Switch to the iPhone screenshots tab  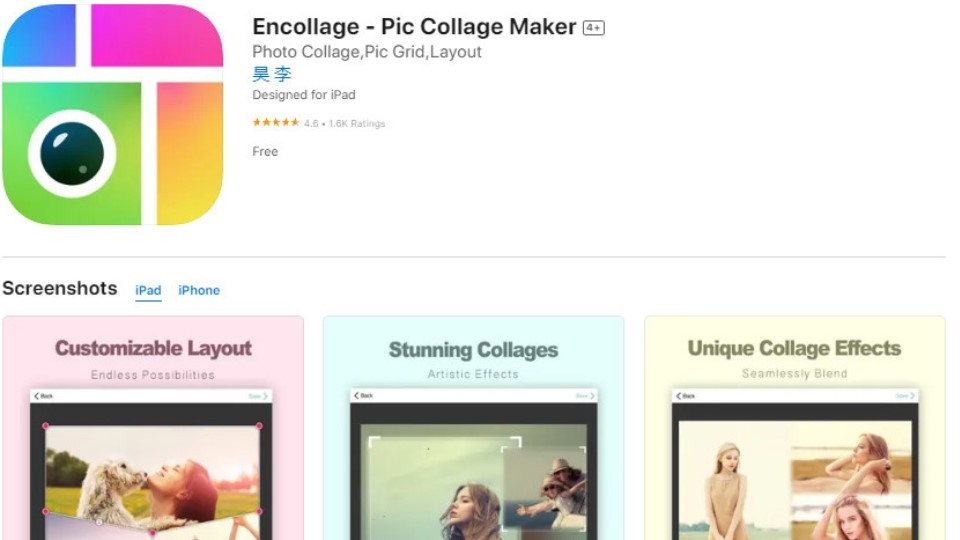[x=199, y=290]
